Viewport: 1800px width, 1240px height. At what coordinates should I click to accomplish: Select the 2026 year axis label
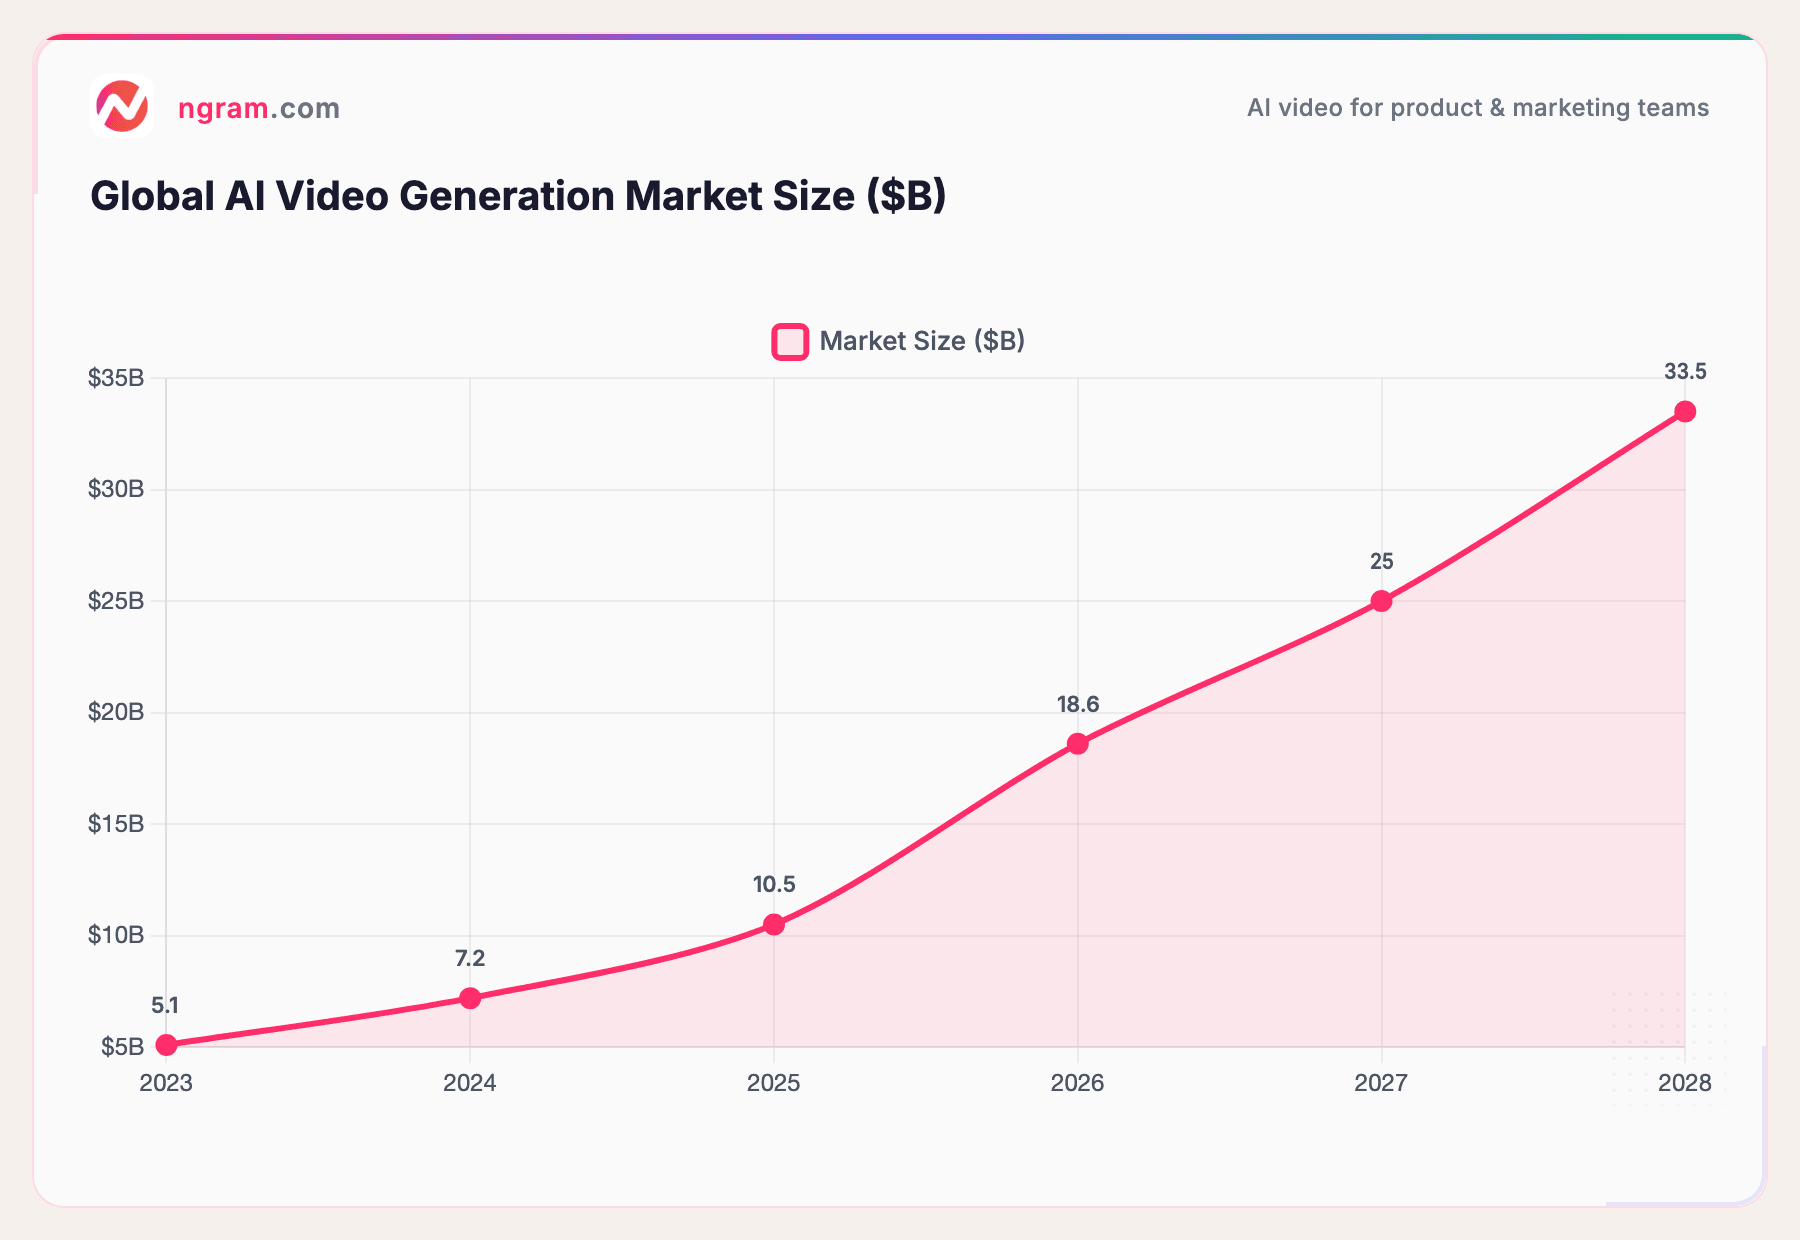point(1078,1082)
